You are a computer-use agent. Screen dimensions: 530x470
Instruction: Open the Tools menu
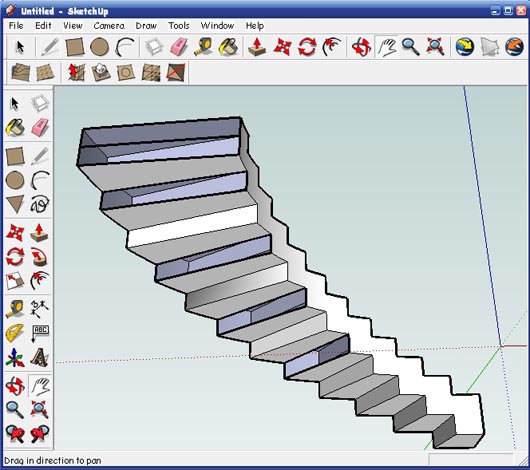(x=179, y=26)
